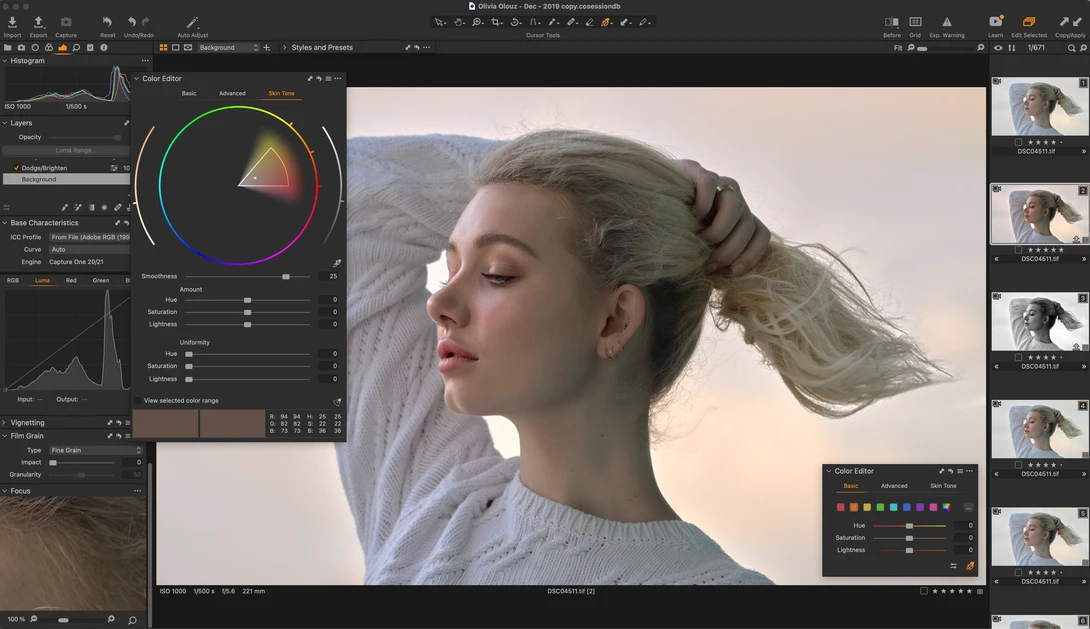The width and height of the screenshot is (1090, 629).
Task: Toggle proof margin eye viewer icon
Action: [188, 48]
